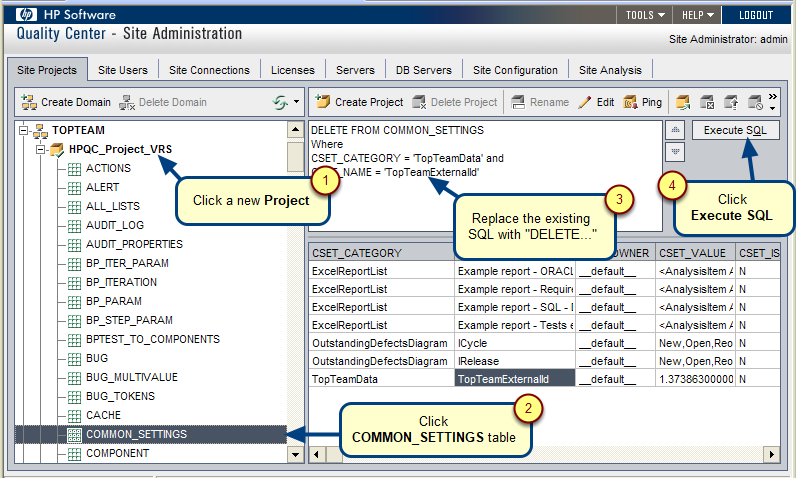Image resolution: width=796 pixels, height=478 pixels.
Task: Click the Create Domain icon
Action: click(29, 102)
